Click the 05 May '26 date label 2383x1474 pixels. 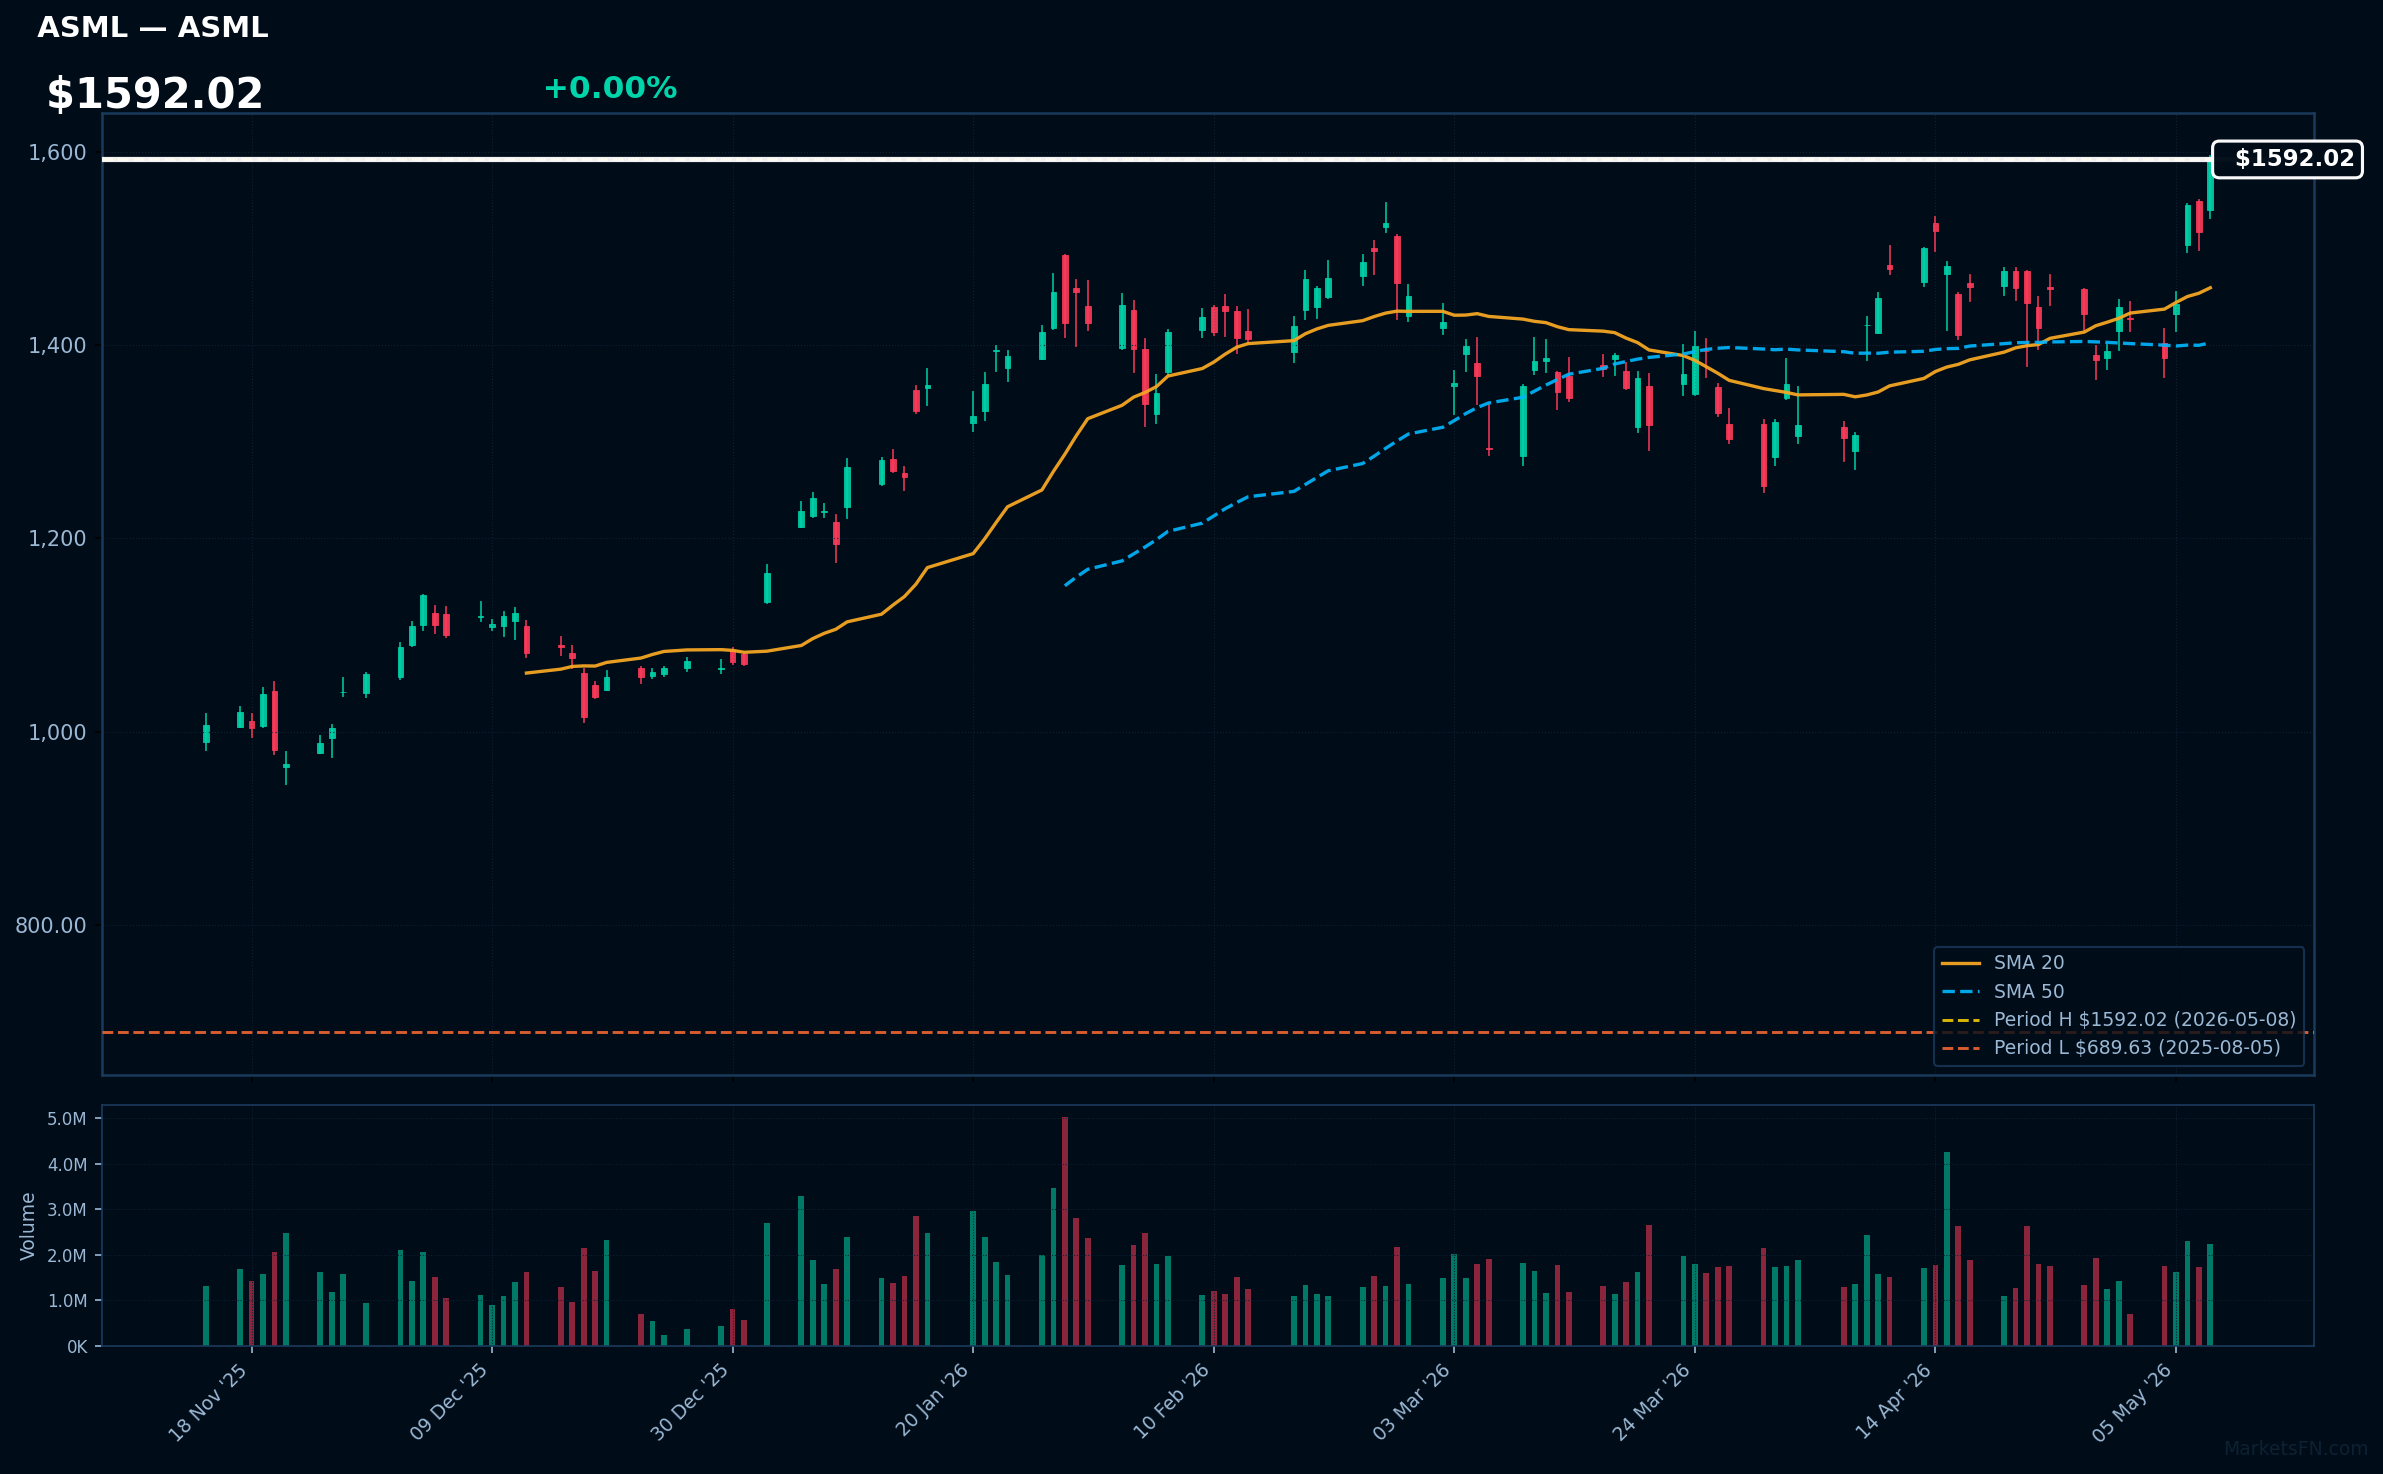pyautogui.click(x=2132, y=1402)
